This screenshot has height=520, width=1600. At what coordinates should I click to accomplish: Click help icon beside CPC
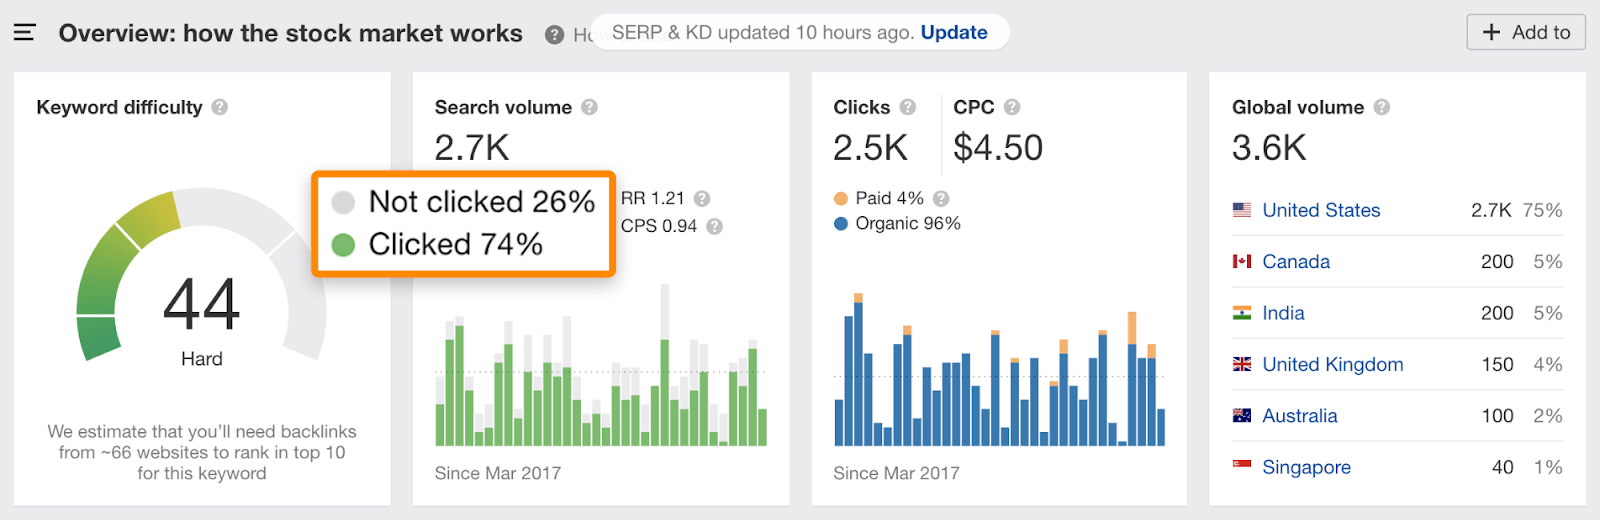[x=1012, y=107]
